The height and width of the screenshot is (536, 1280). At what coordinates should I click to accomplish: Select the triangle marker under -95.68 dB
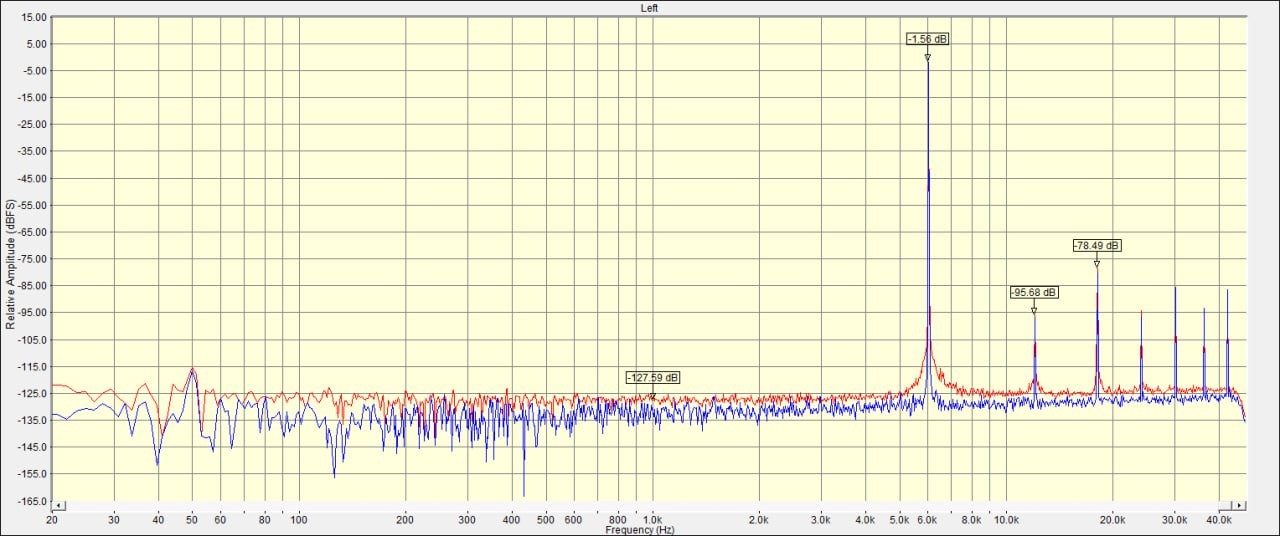coord(1034,310)
